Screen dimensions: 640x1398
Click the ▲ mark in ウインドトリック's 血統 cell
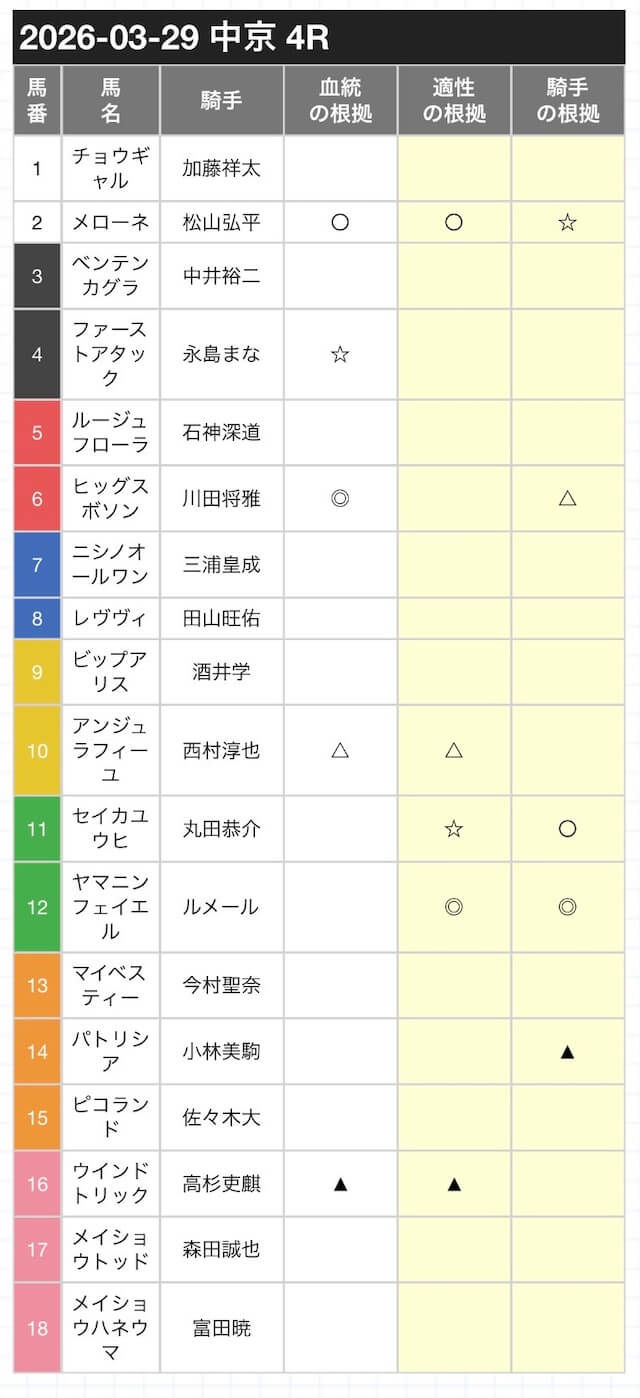340,1184
